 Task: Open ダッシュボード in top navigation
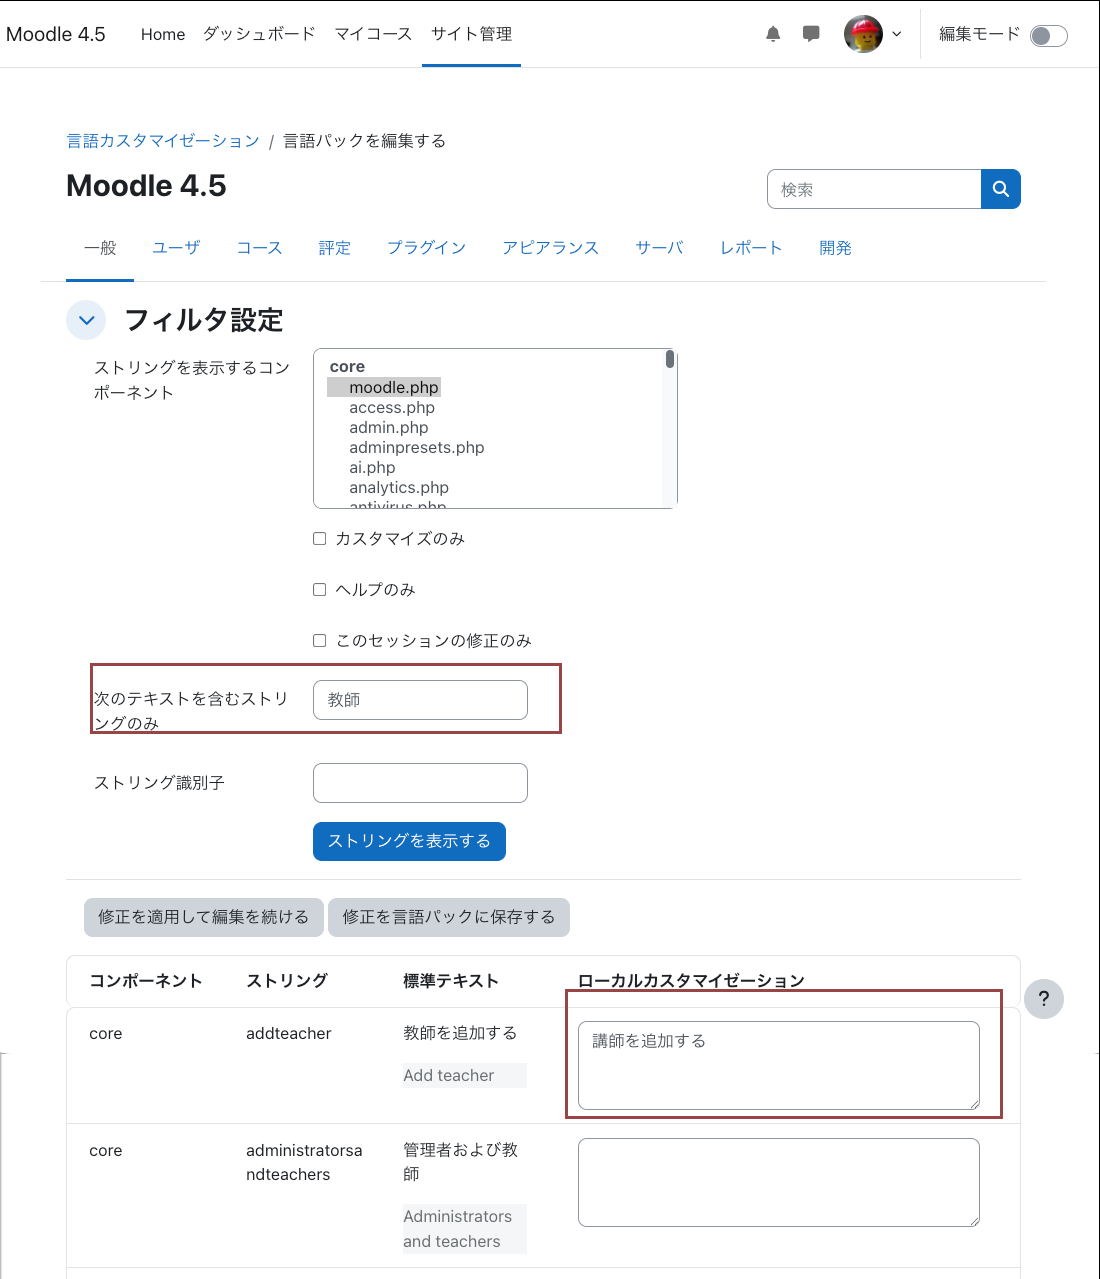[259, 34]
